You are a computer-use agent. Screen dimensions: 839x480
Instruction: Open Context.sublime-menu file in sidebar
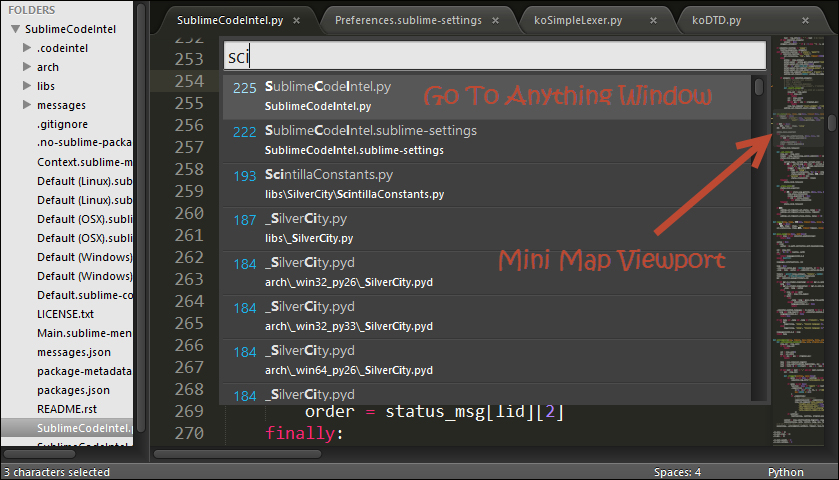[x=85, y=162]
